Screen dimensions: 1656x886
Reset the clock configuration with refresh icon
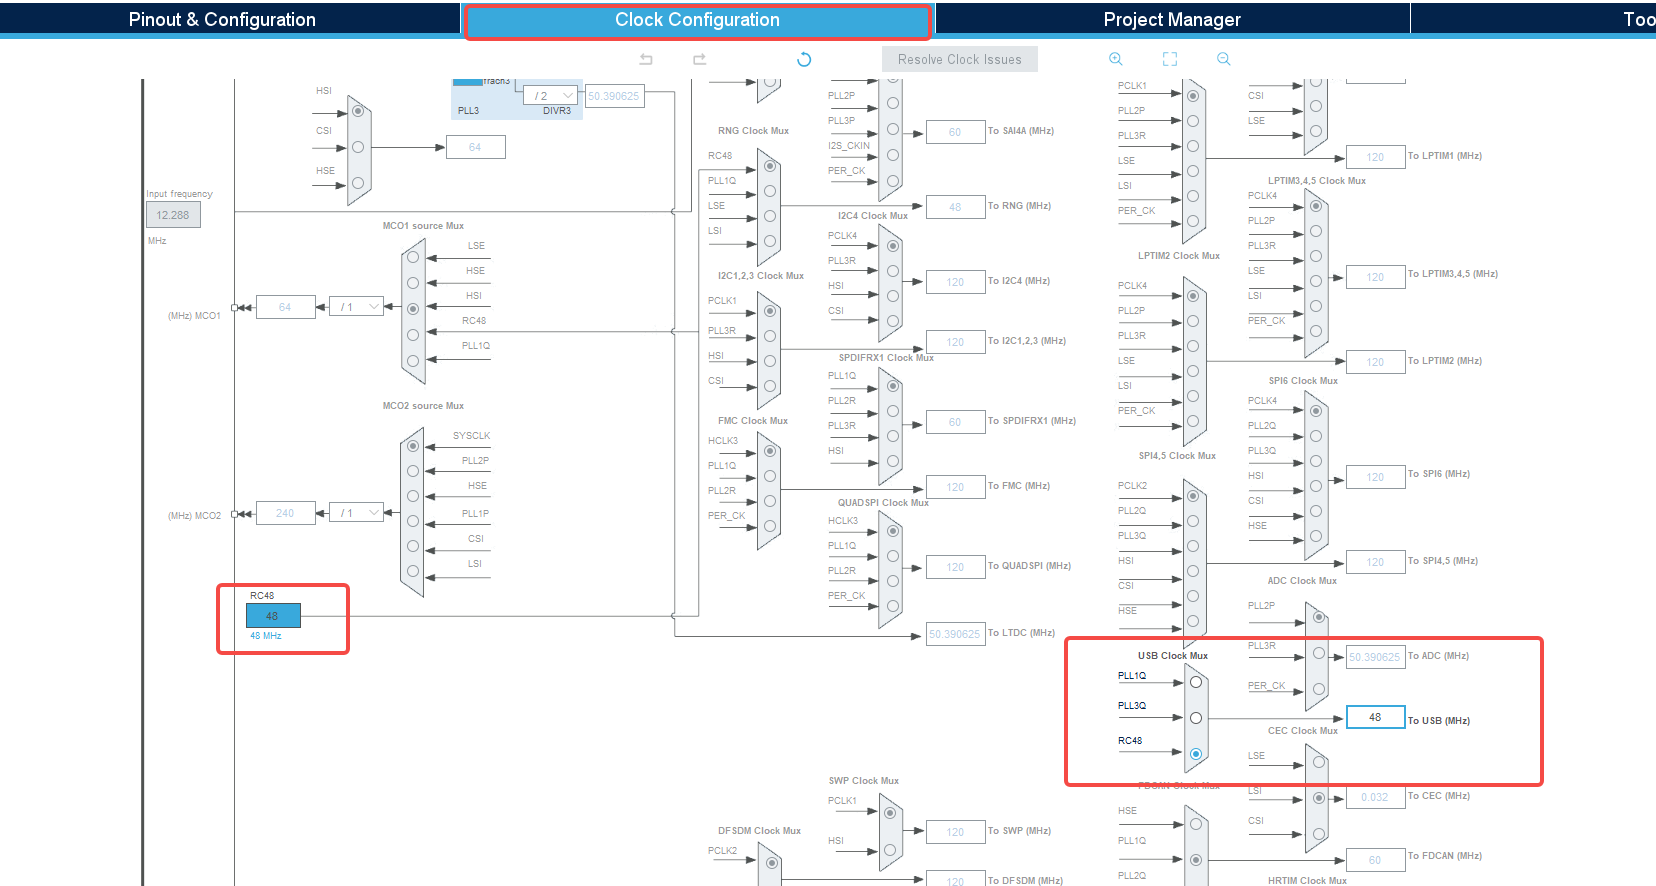[x=804, y=59]
